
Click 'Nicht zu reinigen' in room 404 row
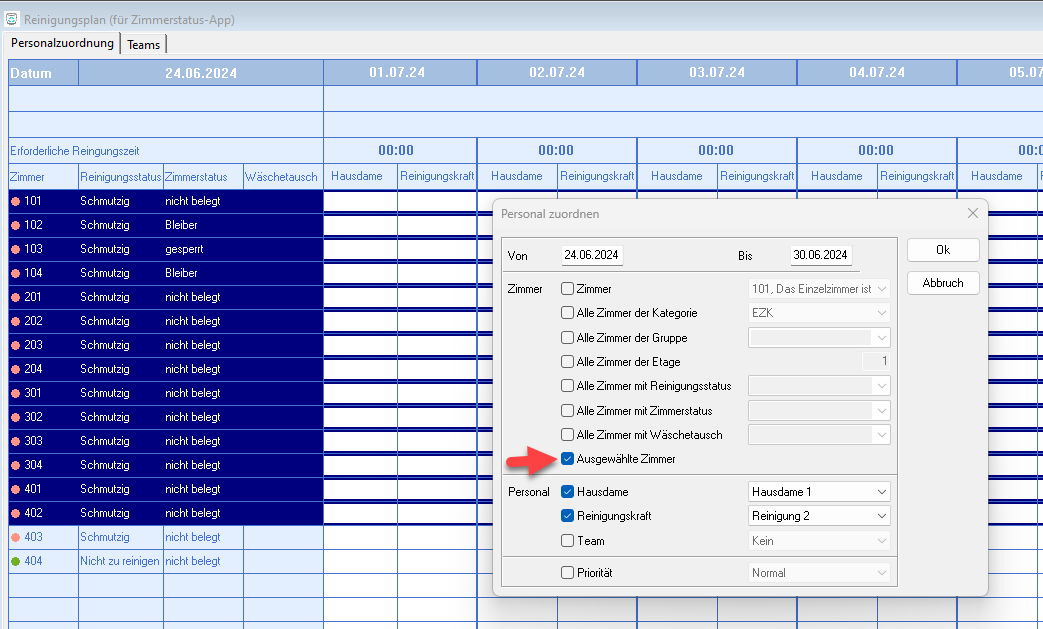120,561
